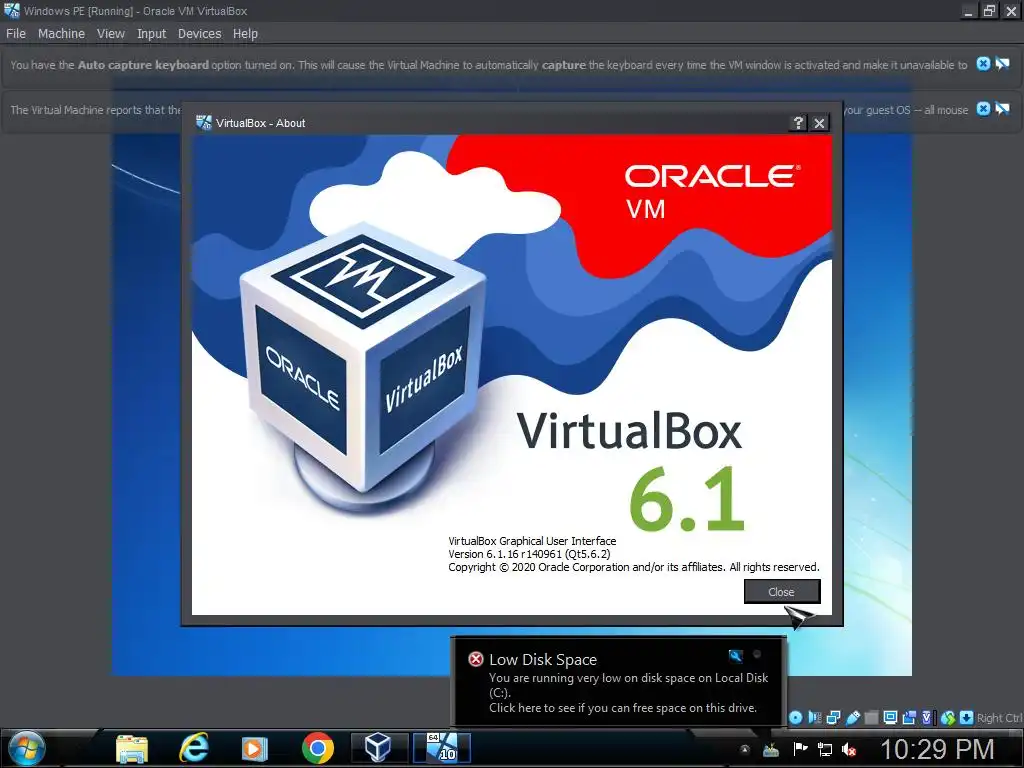Image resolution: width=1024 pixels, height=768 pixels.
Task: Click the Oracle copyright 2020 line
Action: point(633,567)
